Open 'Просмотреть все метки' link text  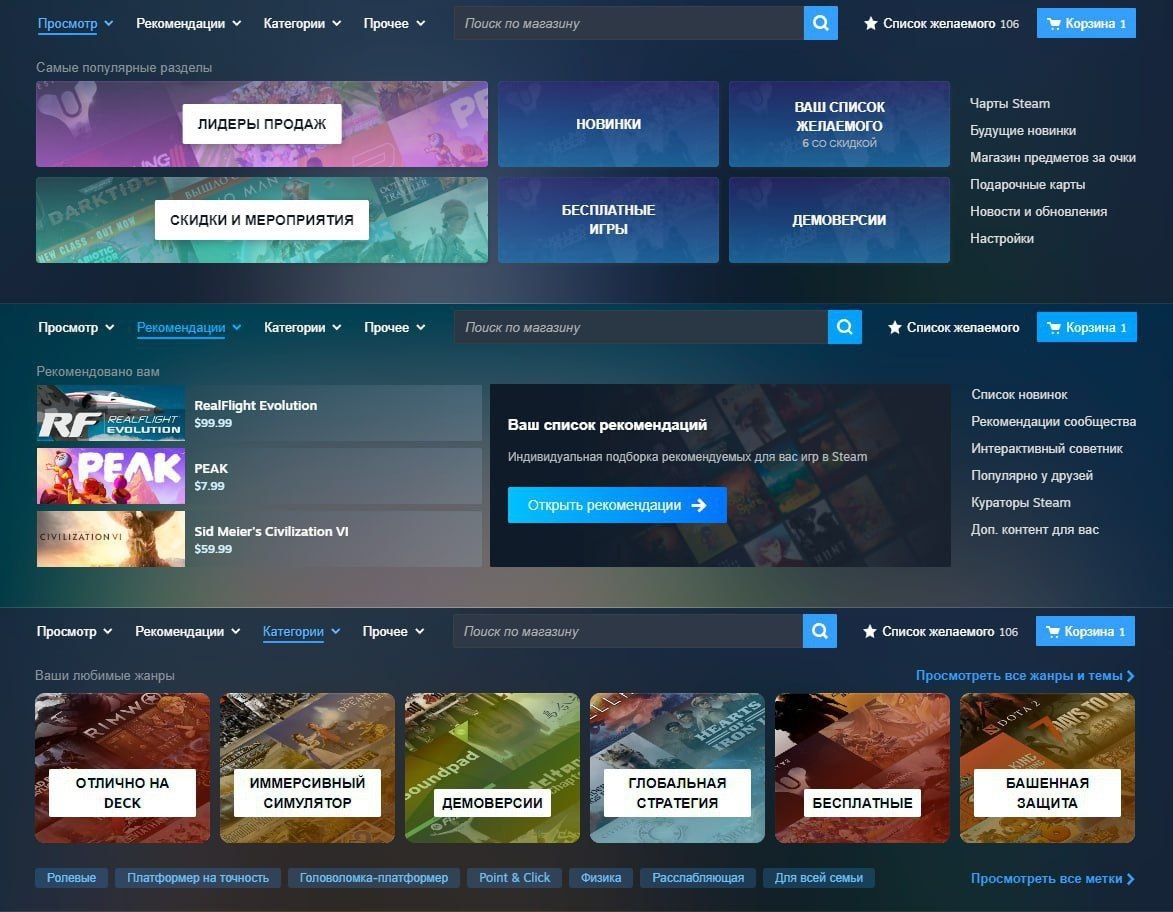(x=1046, y=878)
